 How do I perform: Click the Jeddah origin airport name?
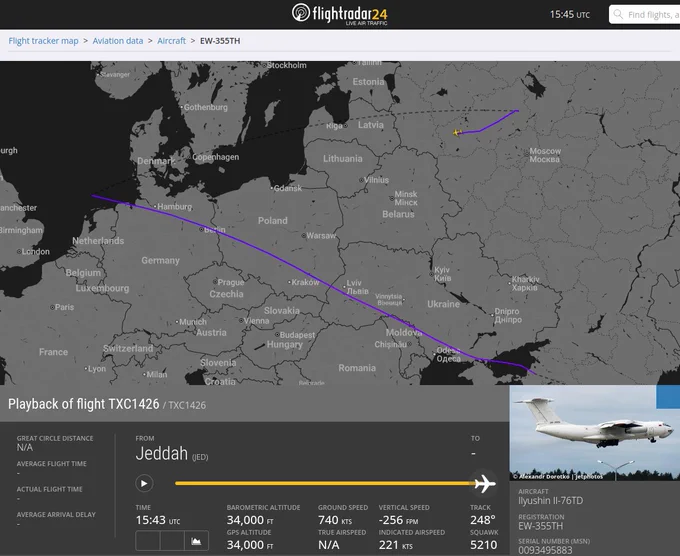pyautogui.click(x=161, y=454)
